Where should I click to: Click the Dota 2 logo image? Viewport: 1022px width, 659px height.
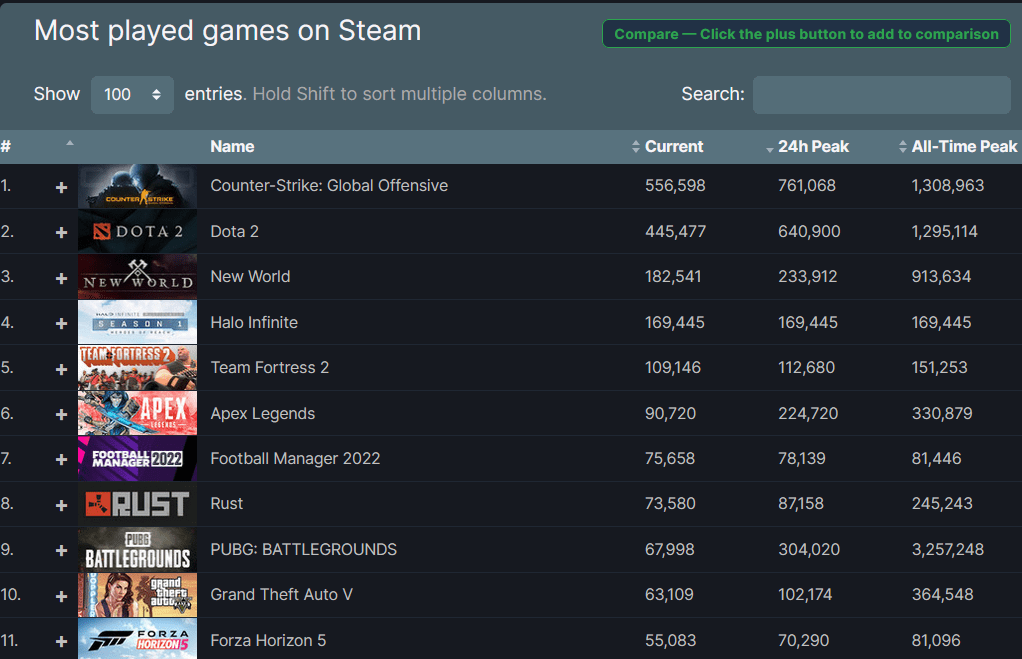(137, 231)
